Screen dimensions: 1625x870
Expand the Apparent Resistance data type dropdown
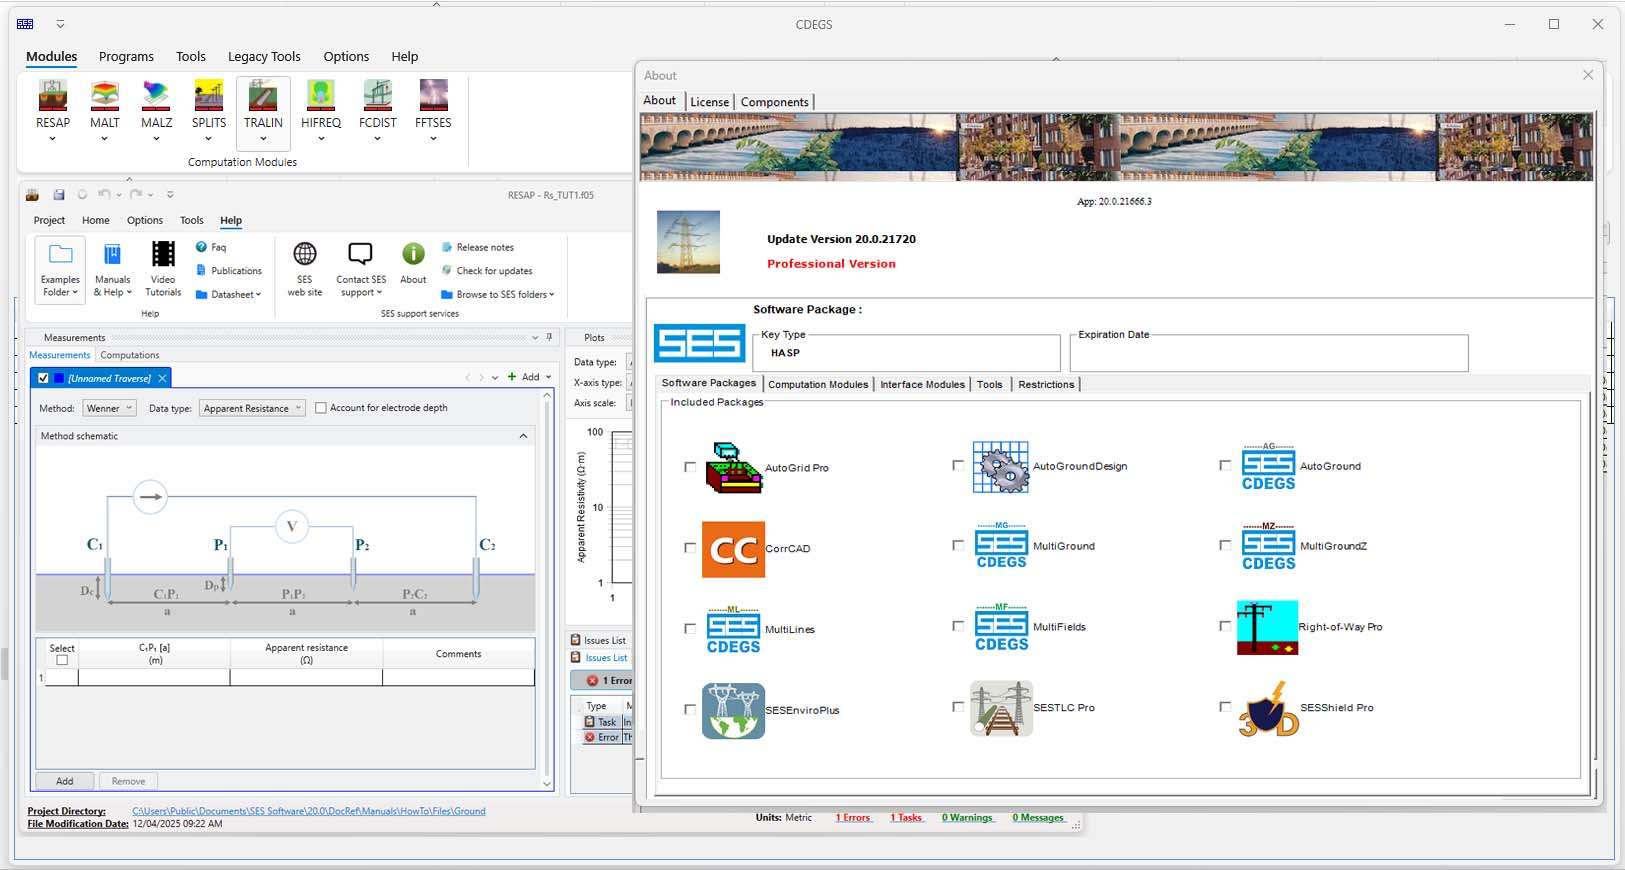tap(252, 408)
